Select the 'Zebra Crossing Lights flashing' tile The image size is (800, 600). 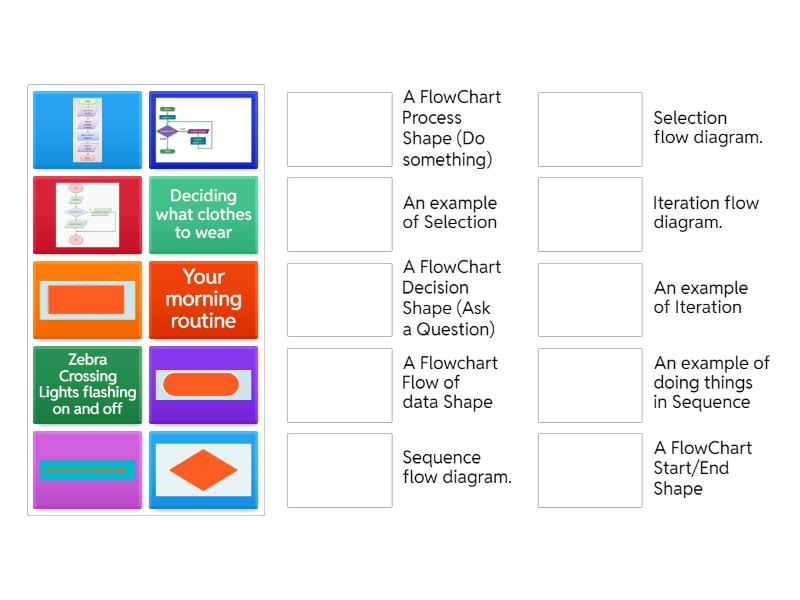click(88, 385)
